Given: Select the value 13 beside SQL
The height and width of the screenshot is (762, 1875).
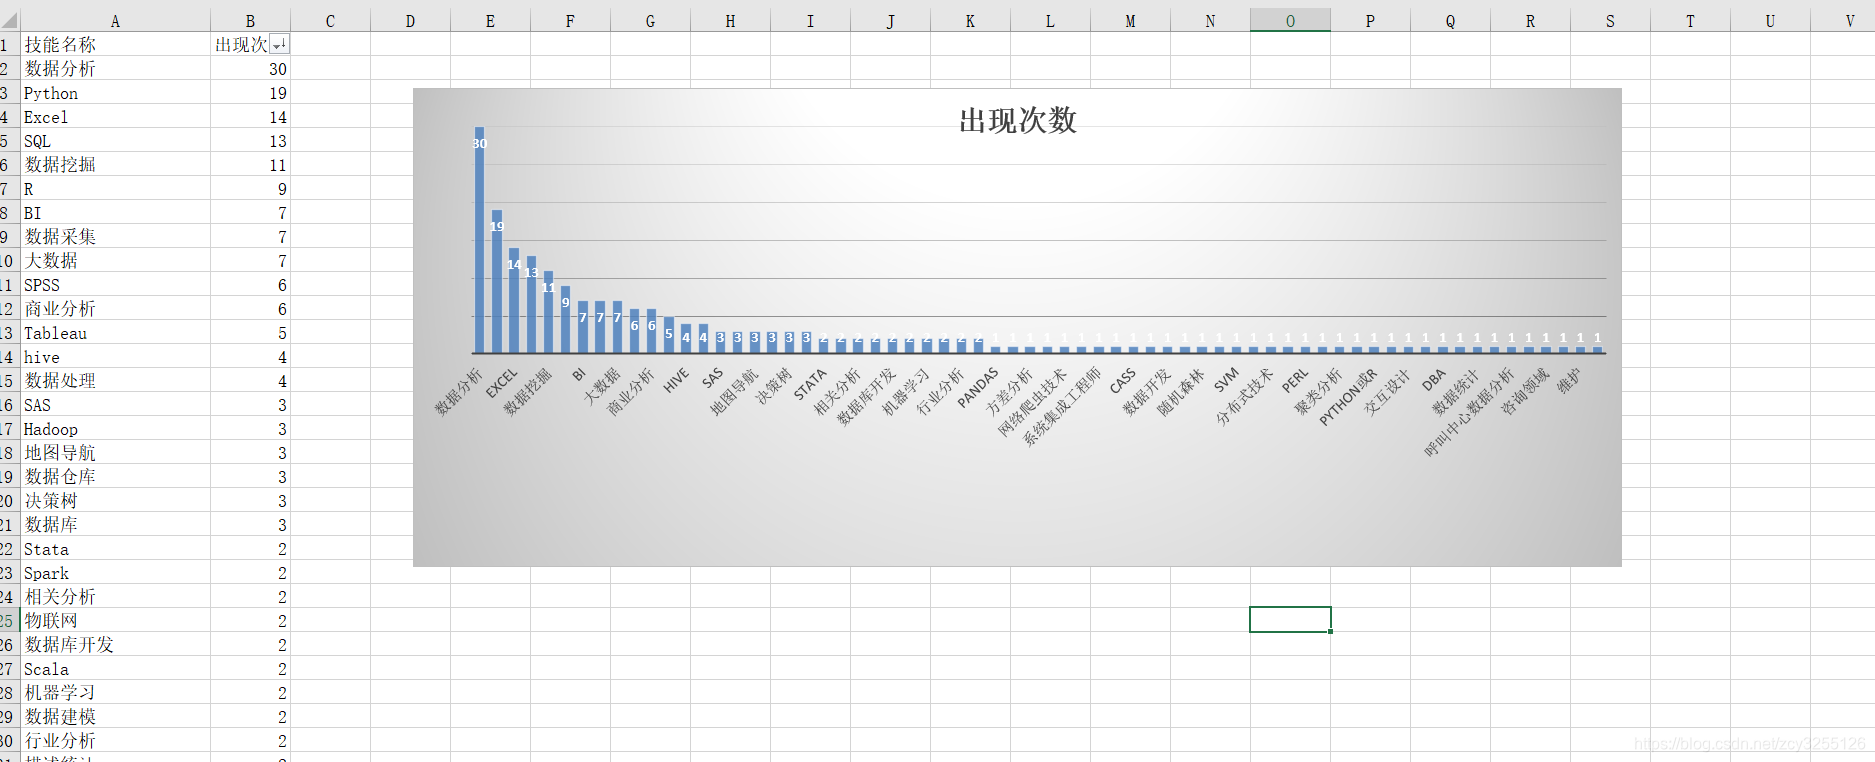Looking at the screenshot, I should pyautogui.click(x=250, y=141).
